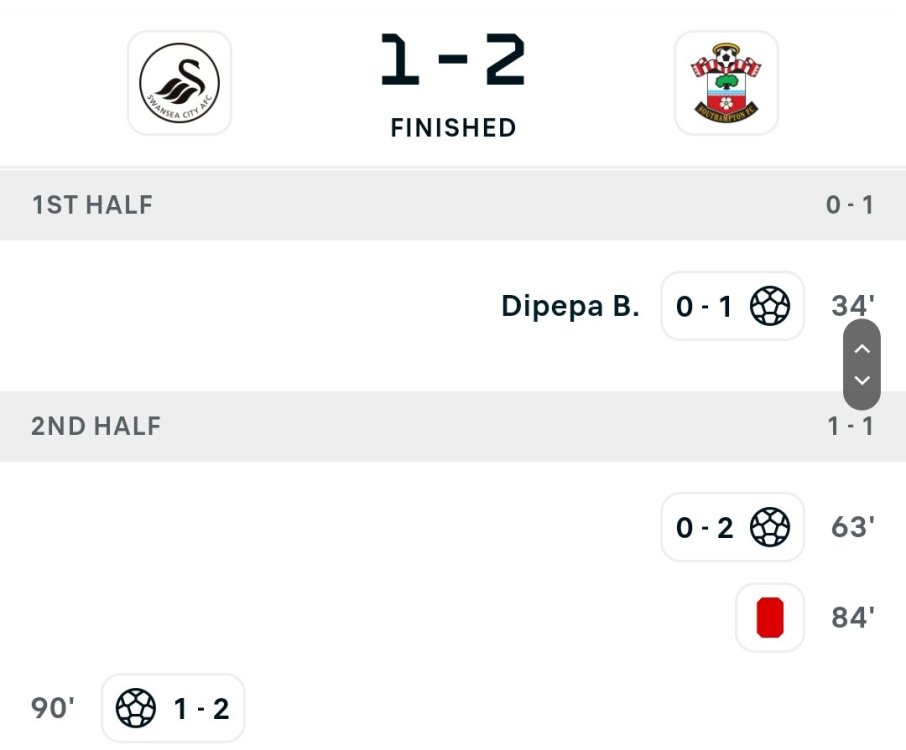
Task: Click the FINISHED match status label
Action: 453,128
